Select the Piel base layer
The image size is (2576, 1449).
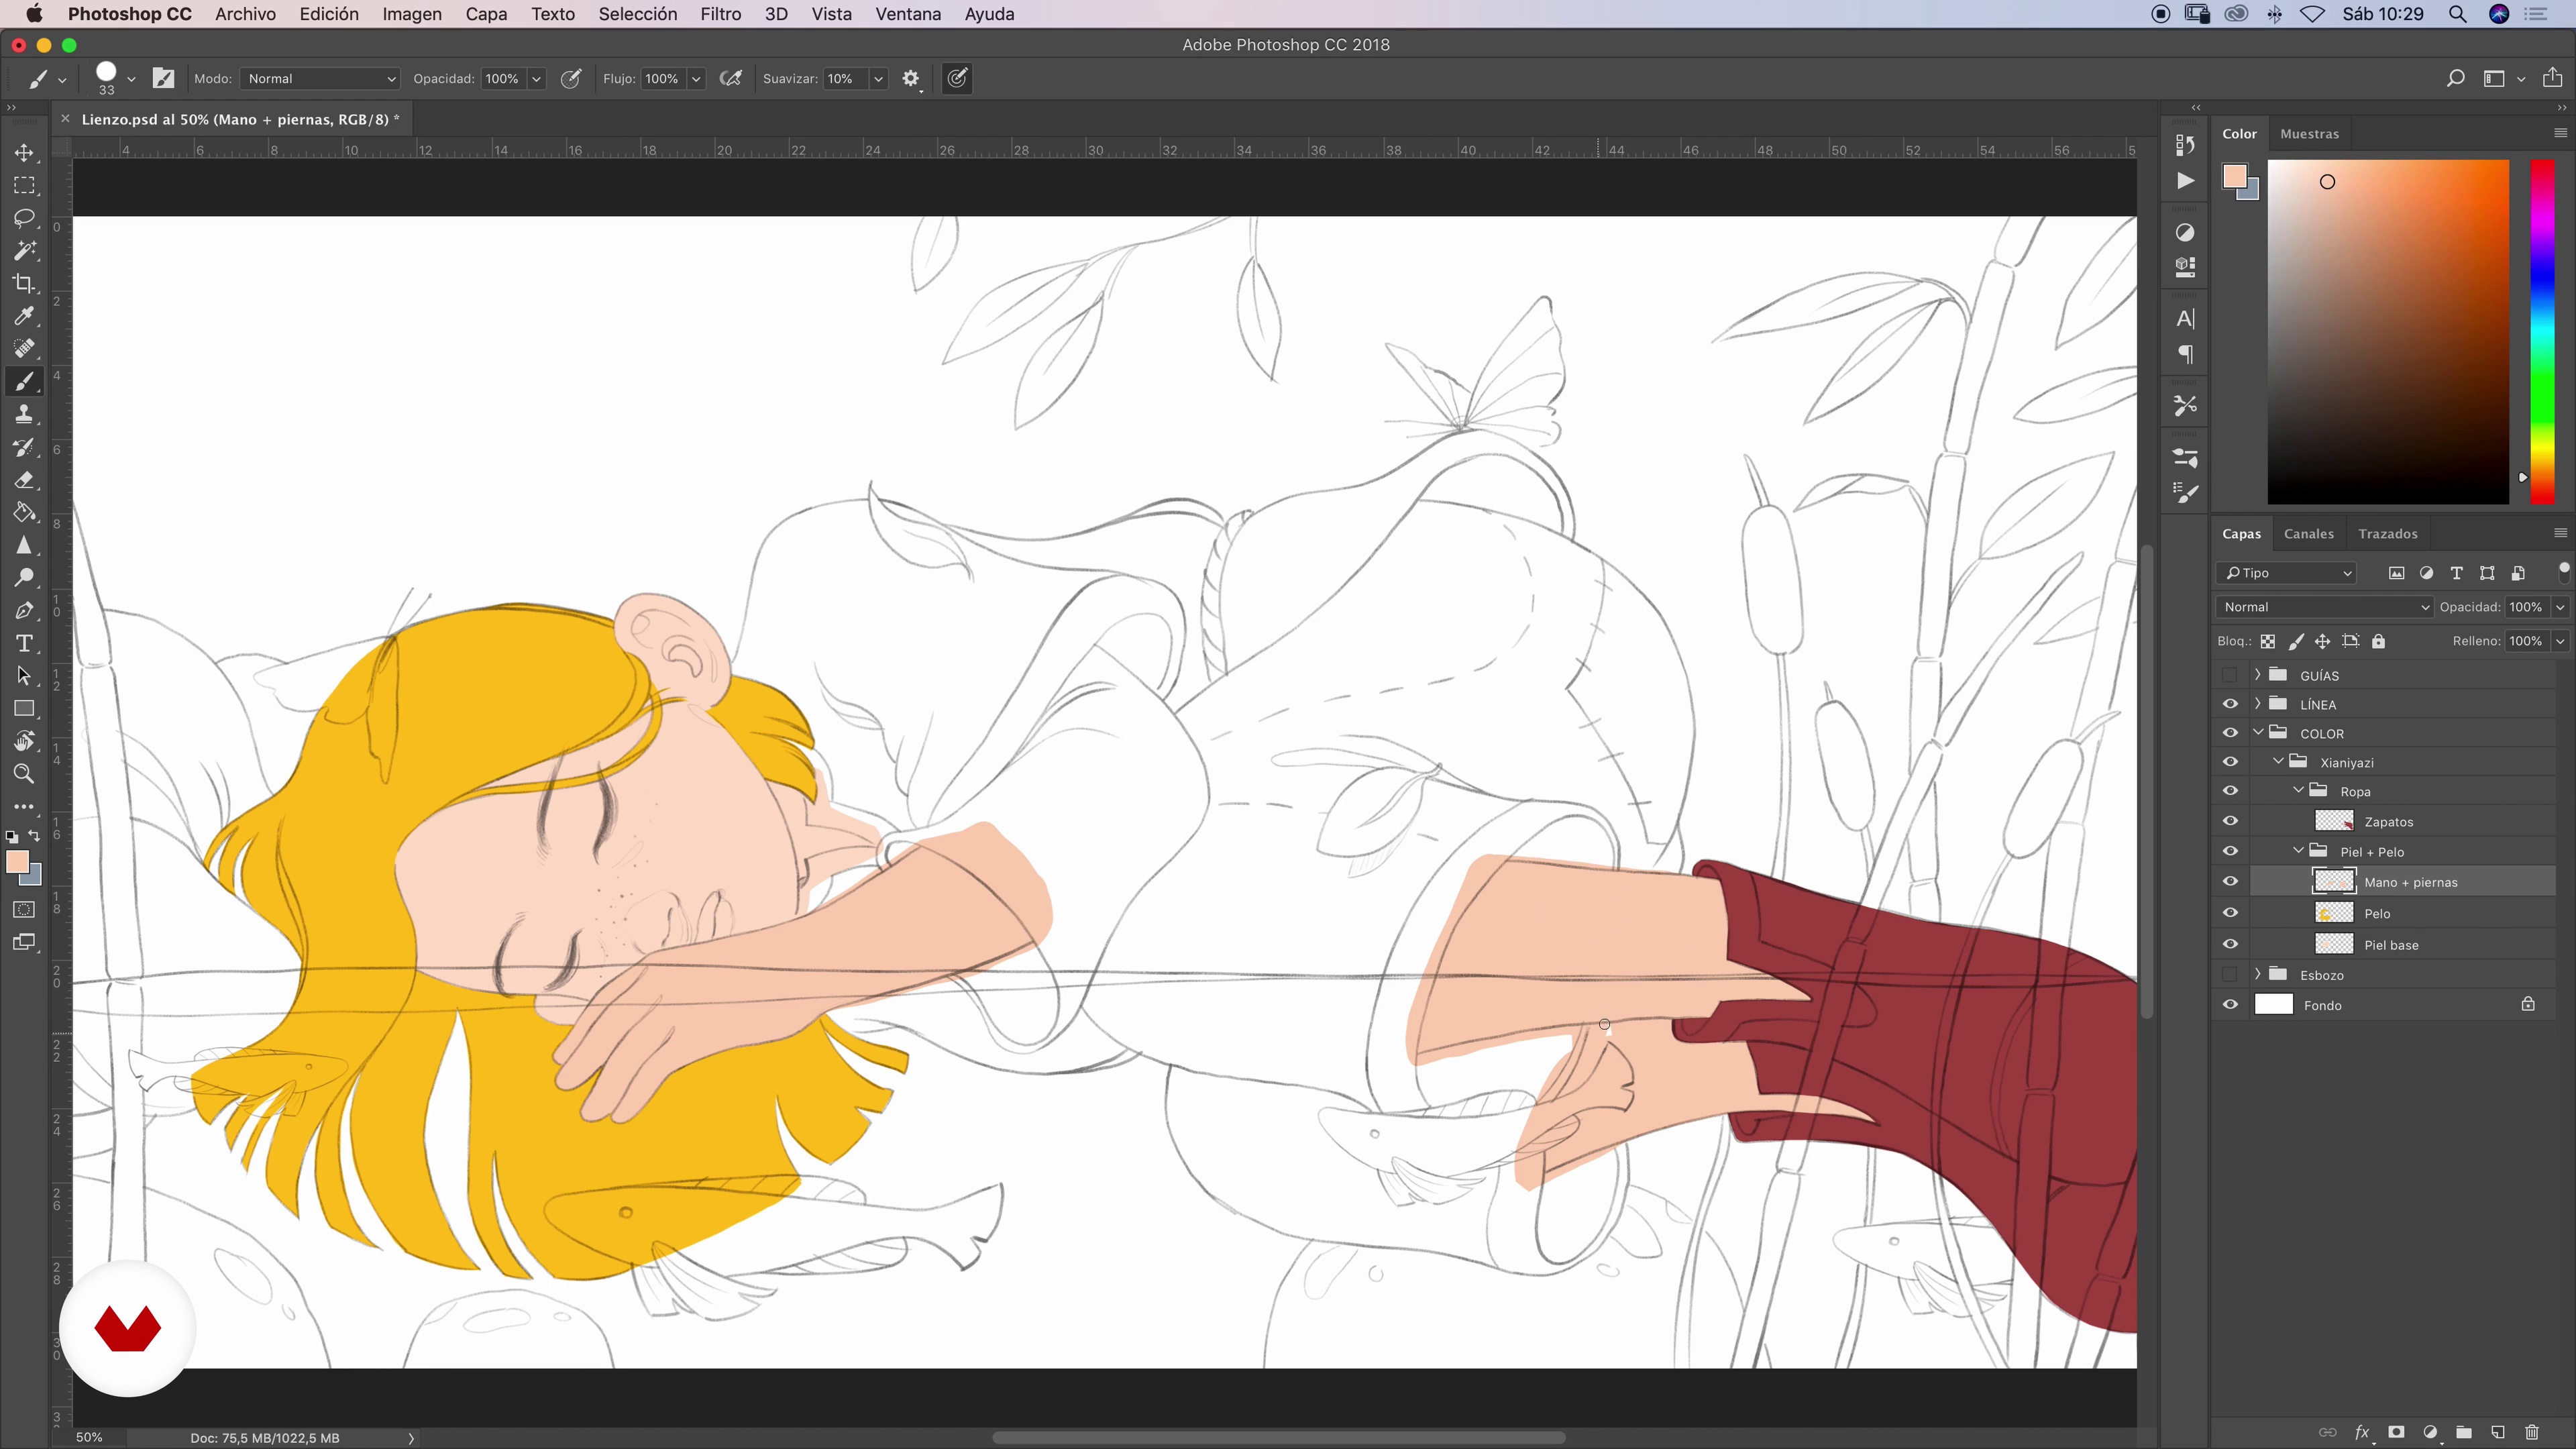tap(2391, 945)
